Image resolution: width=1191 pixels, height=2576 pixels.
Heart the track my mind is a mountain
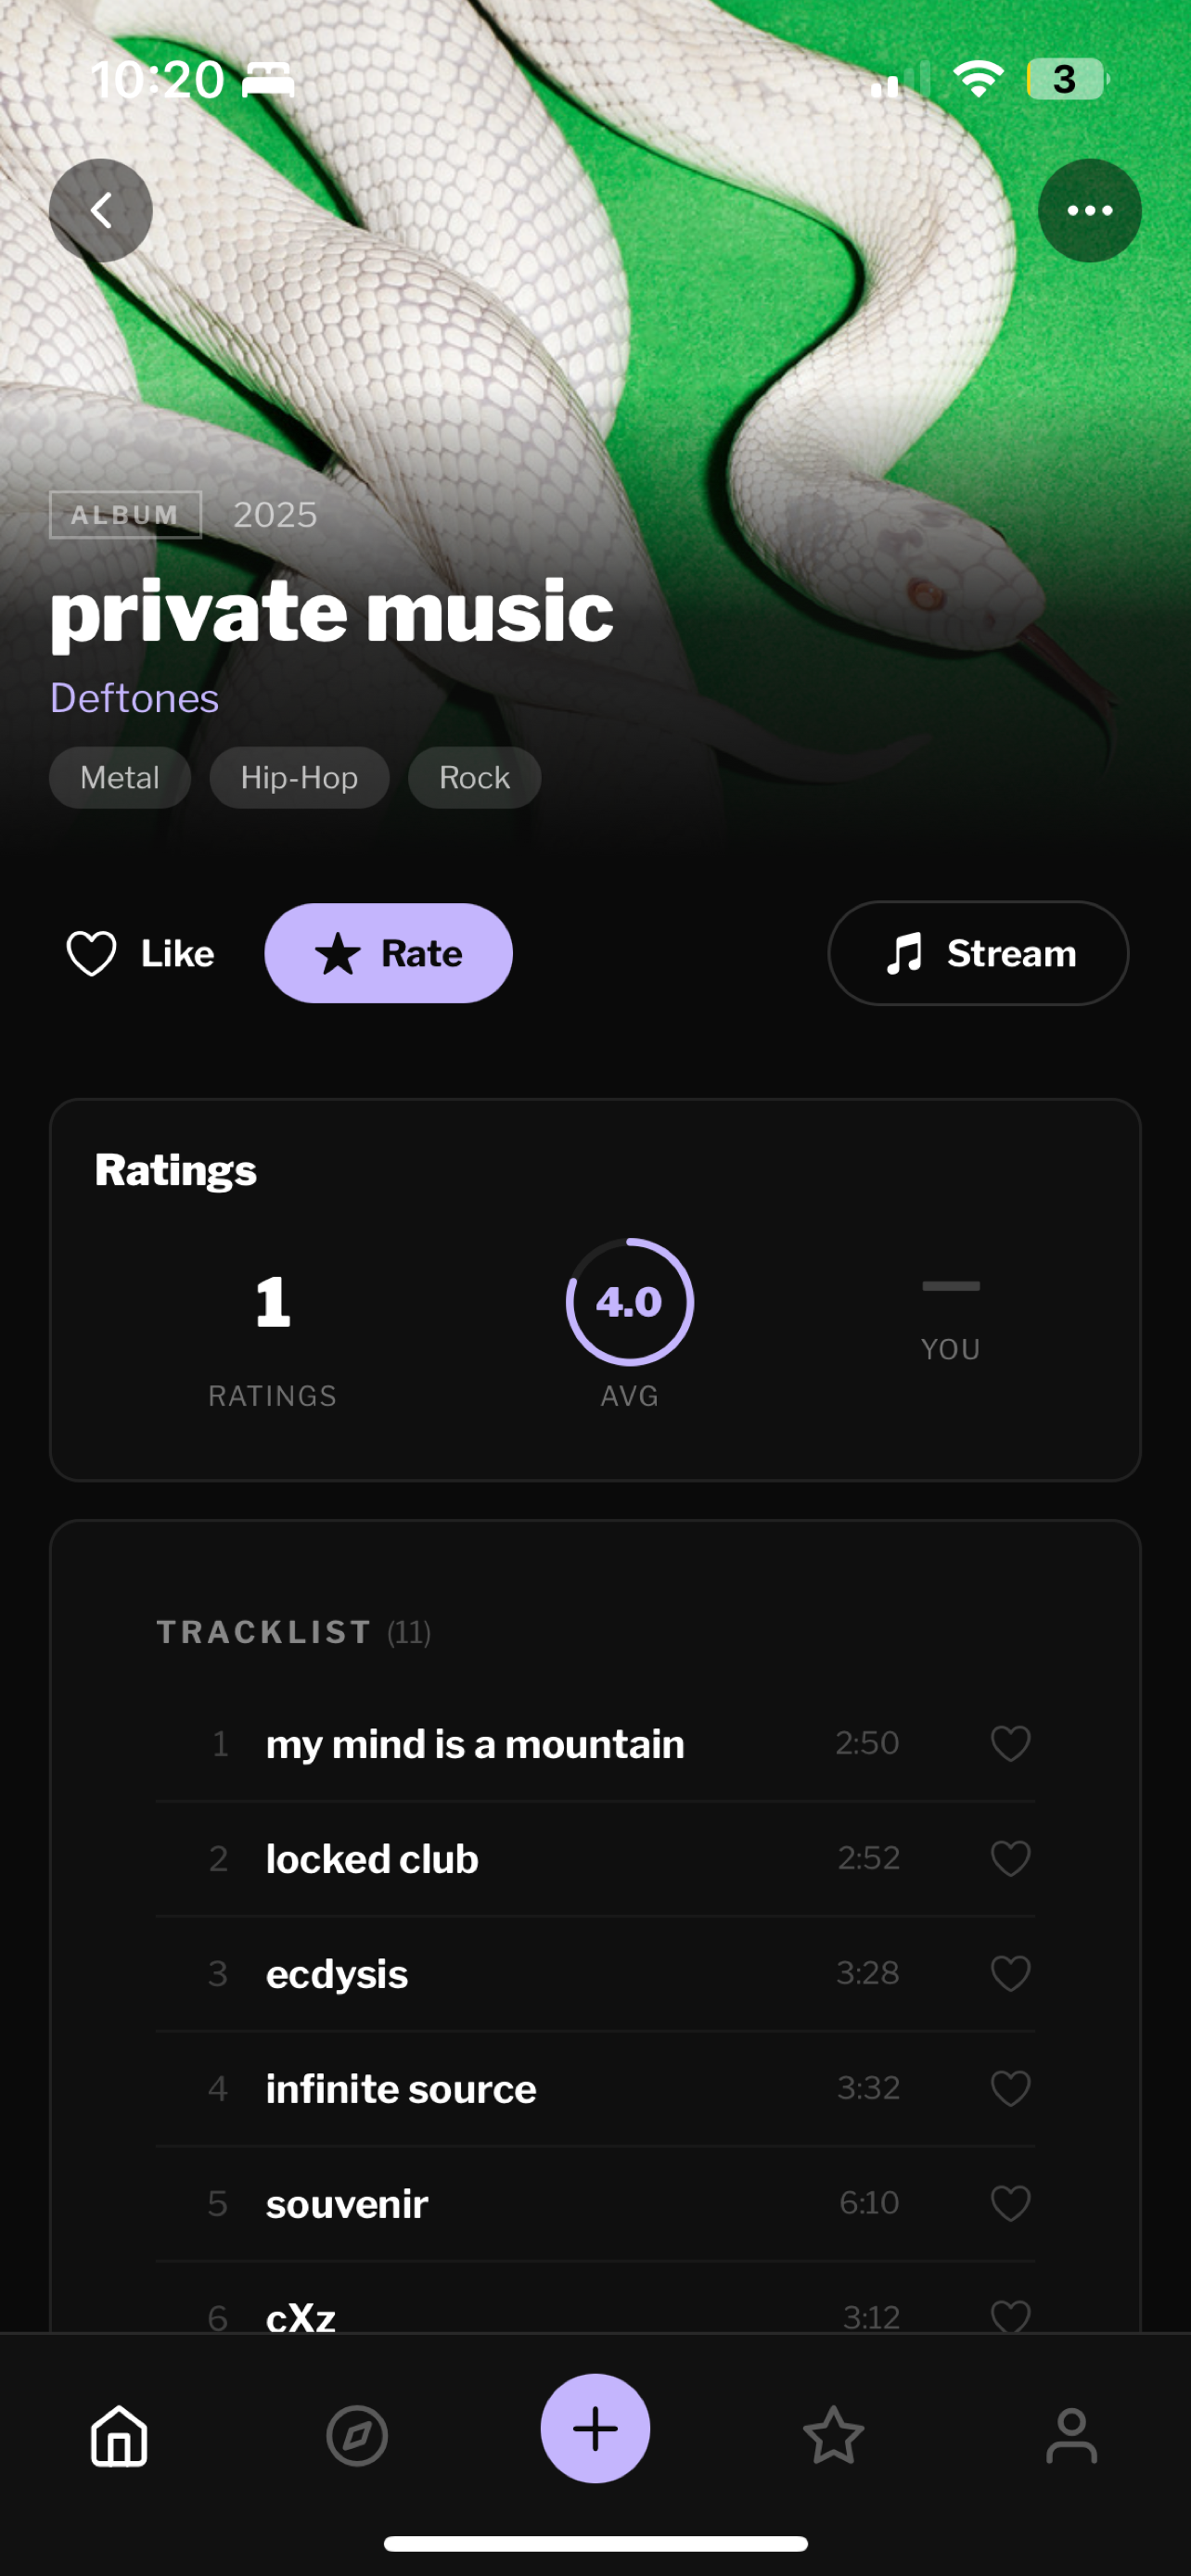(1010, 1743)
